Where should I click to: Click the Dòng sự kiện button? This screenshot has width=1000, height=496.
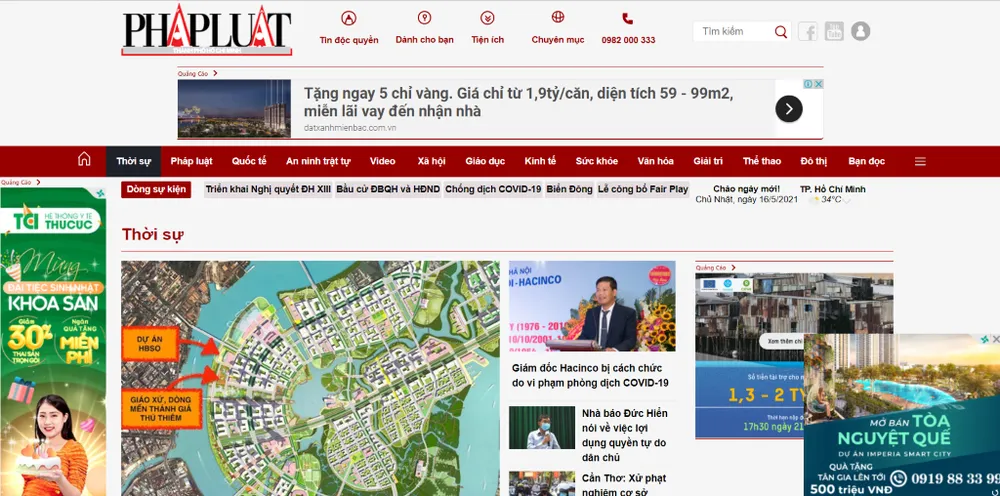point(156,189)
